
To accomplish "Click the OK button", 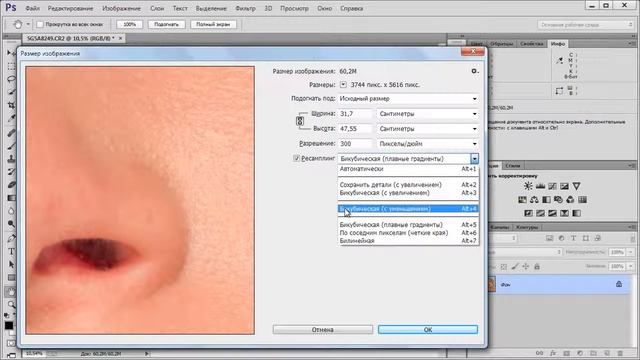I will coord(428,329).
